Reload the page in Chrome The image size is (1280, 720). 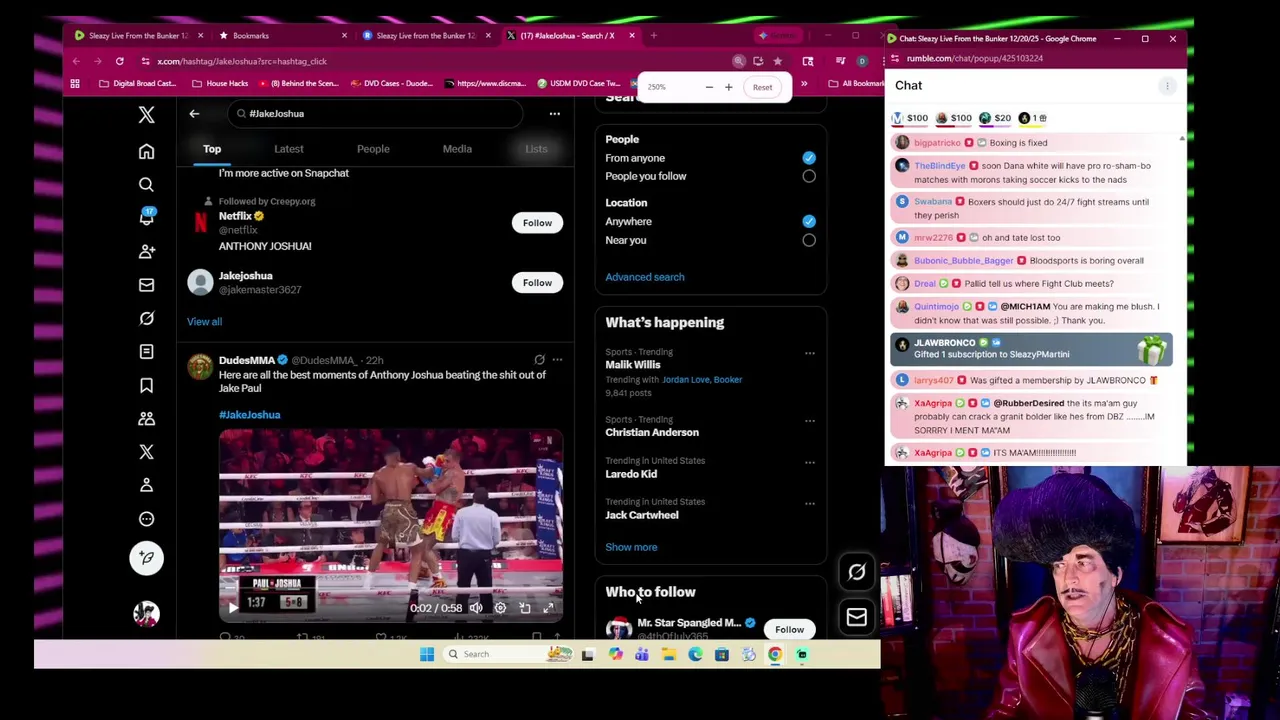point(119,61)
